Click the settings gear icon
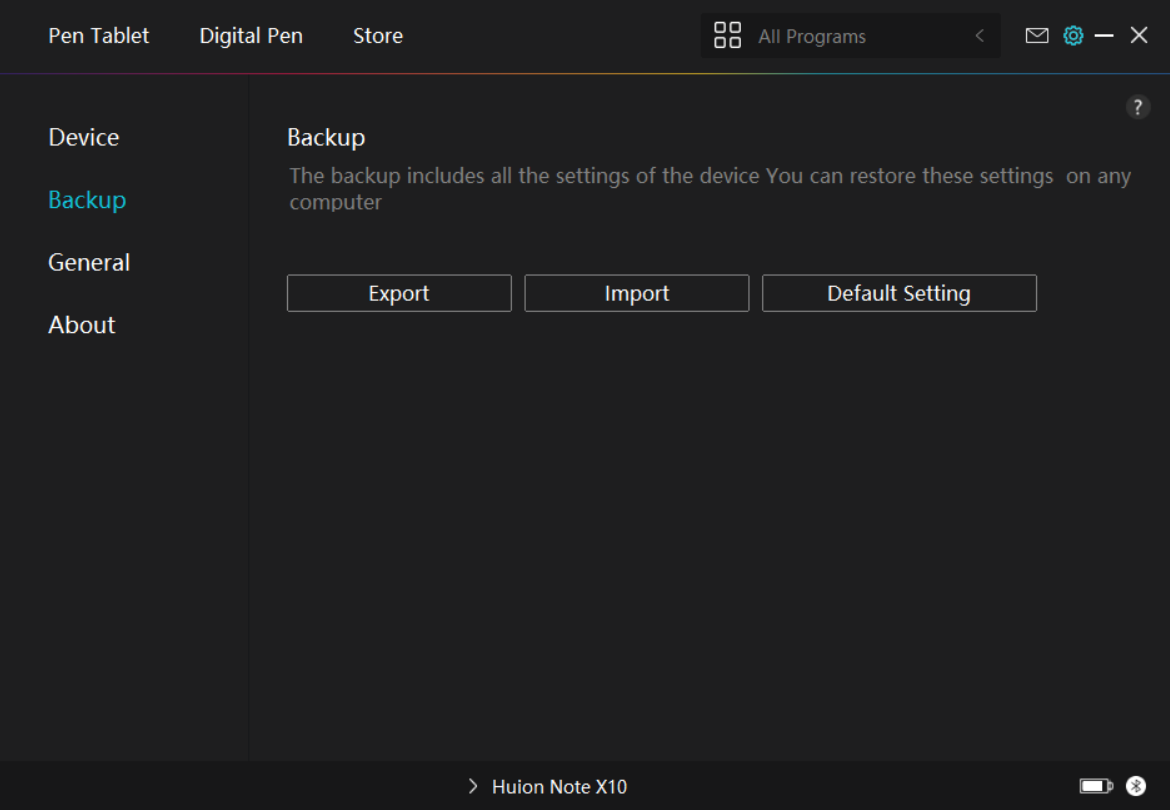 click(1073, 36)
